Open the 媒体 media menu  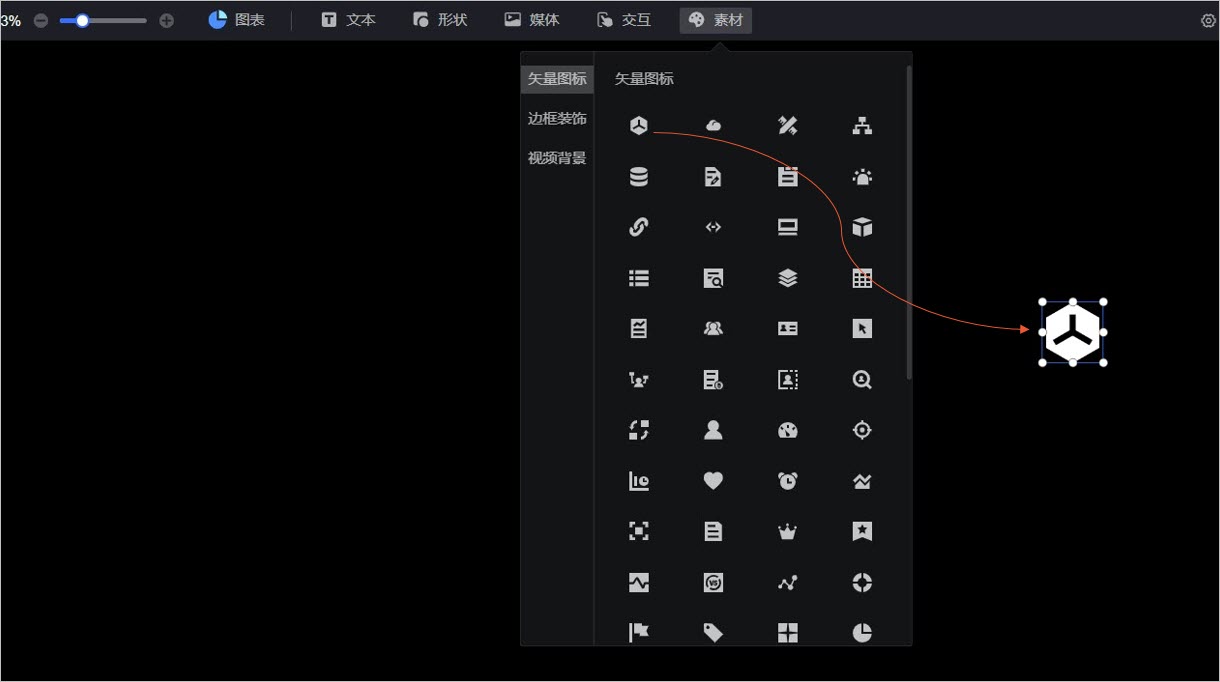[x=532, y=20]
